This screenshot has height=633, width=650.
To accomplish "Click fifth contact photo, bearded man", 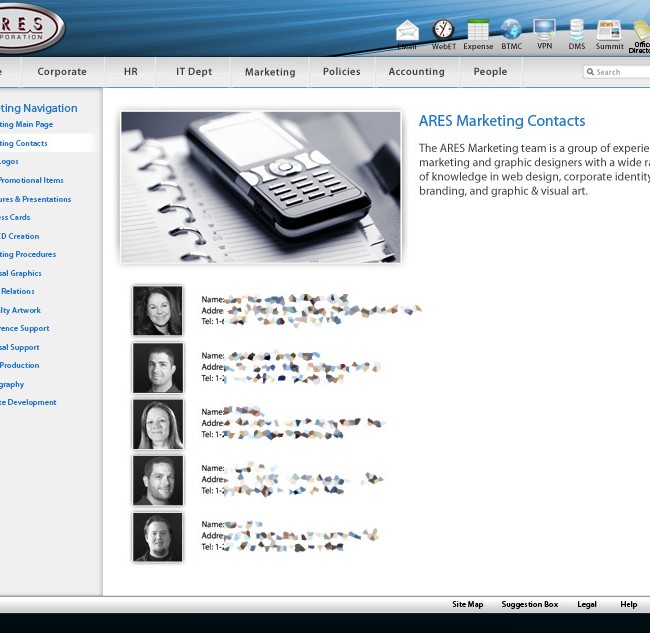I will [158, 537].
